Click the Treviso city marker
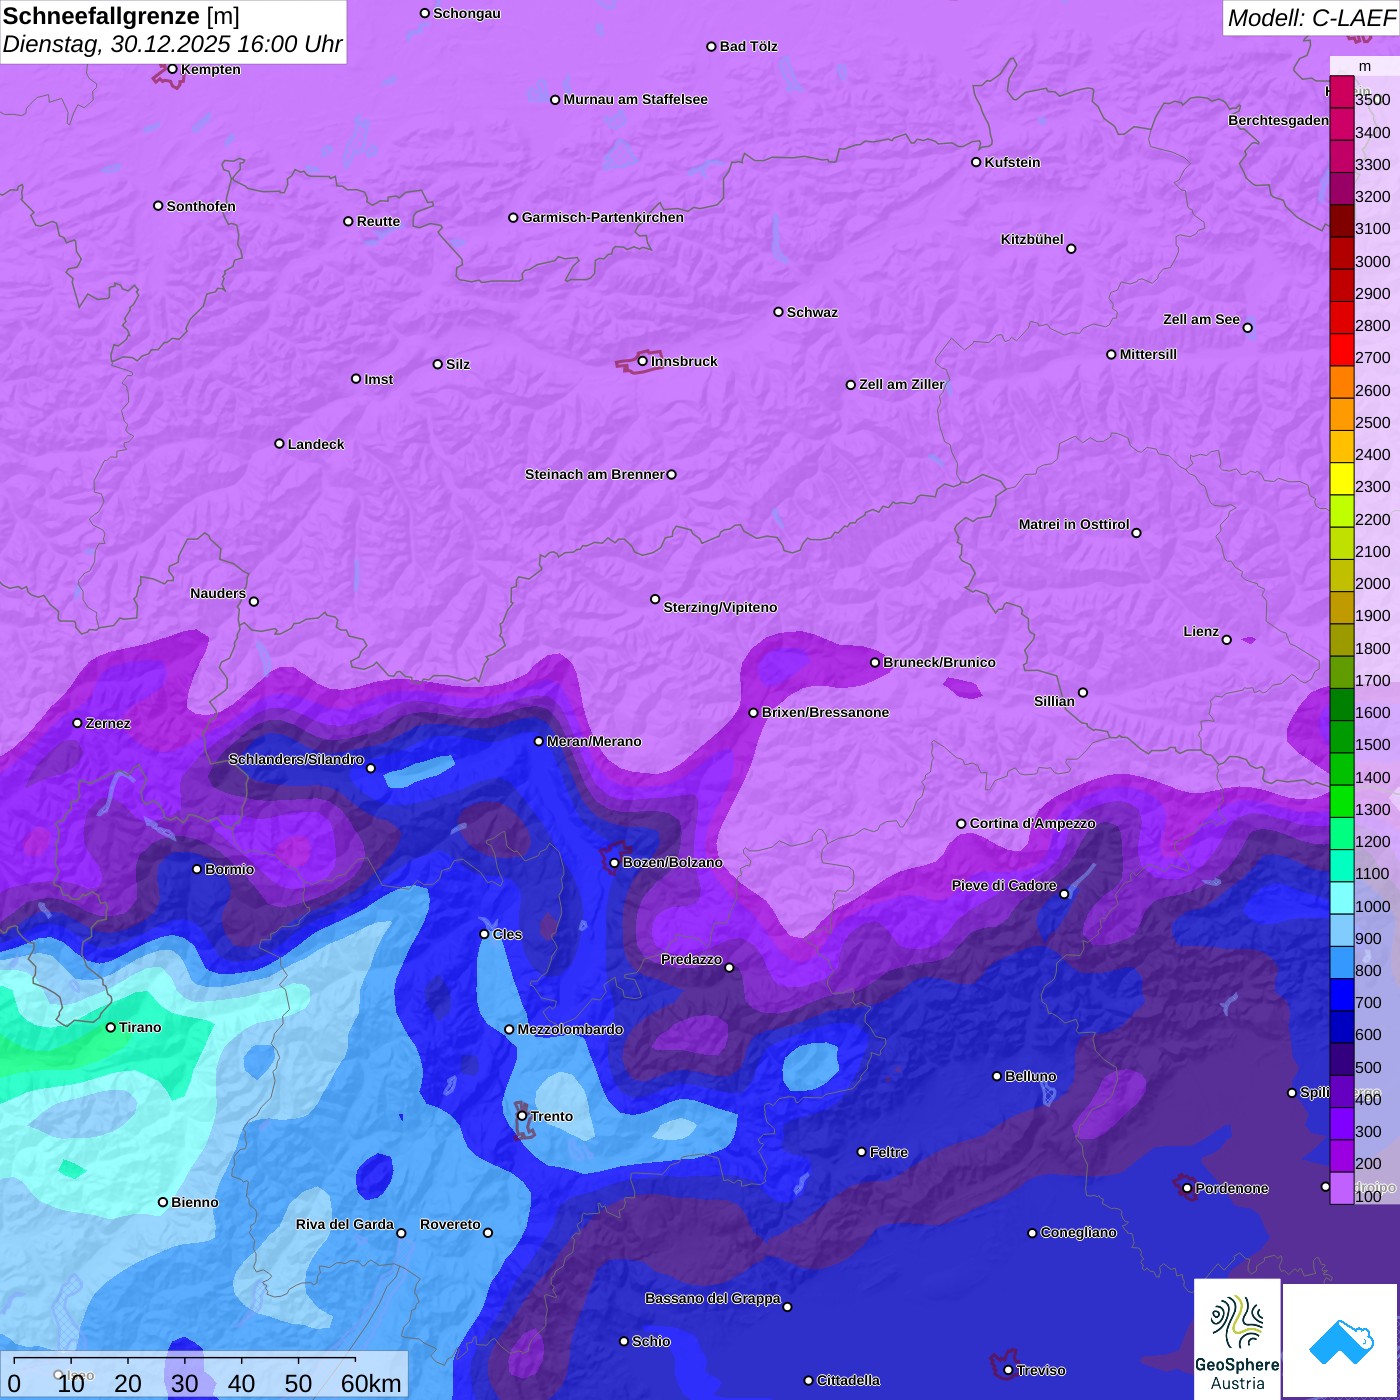Image resolution: width=1400 pixels, height=1400 pixels. [1008, 1370]
